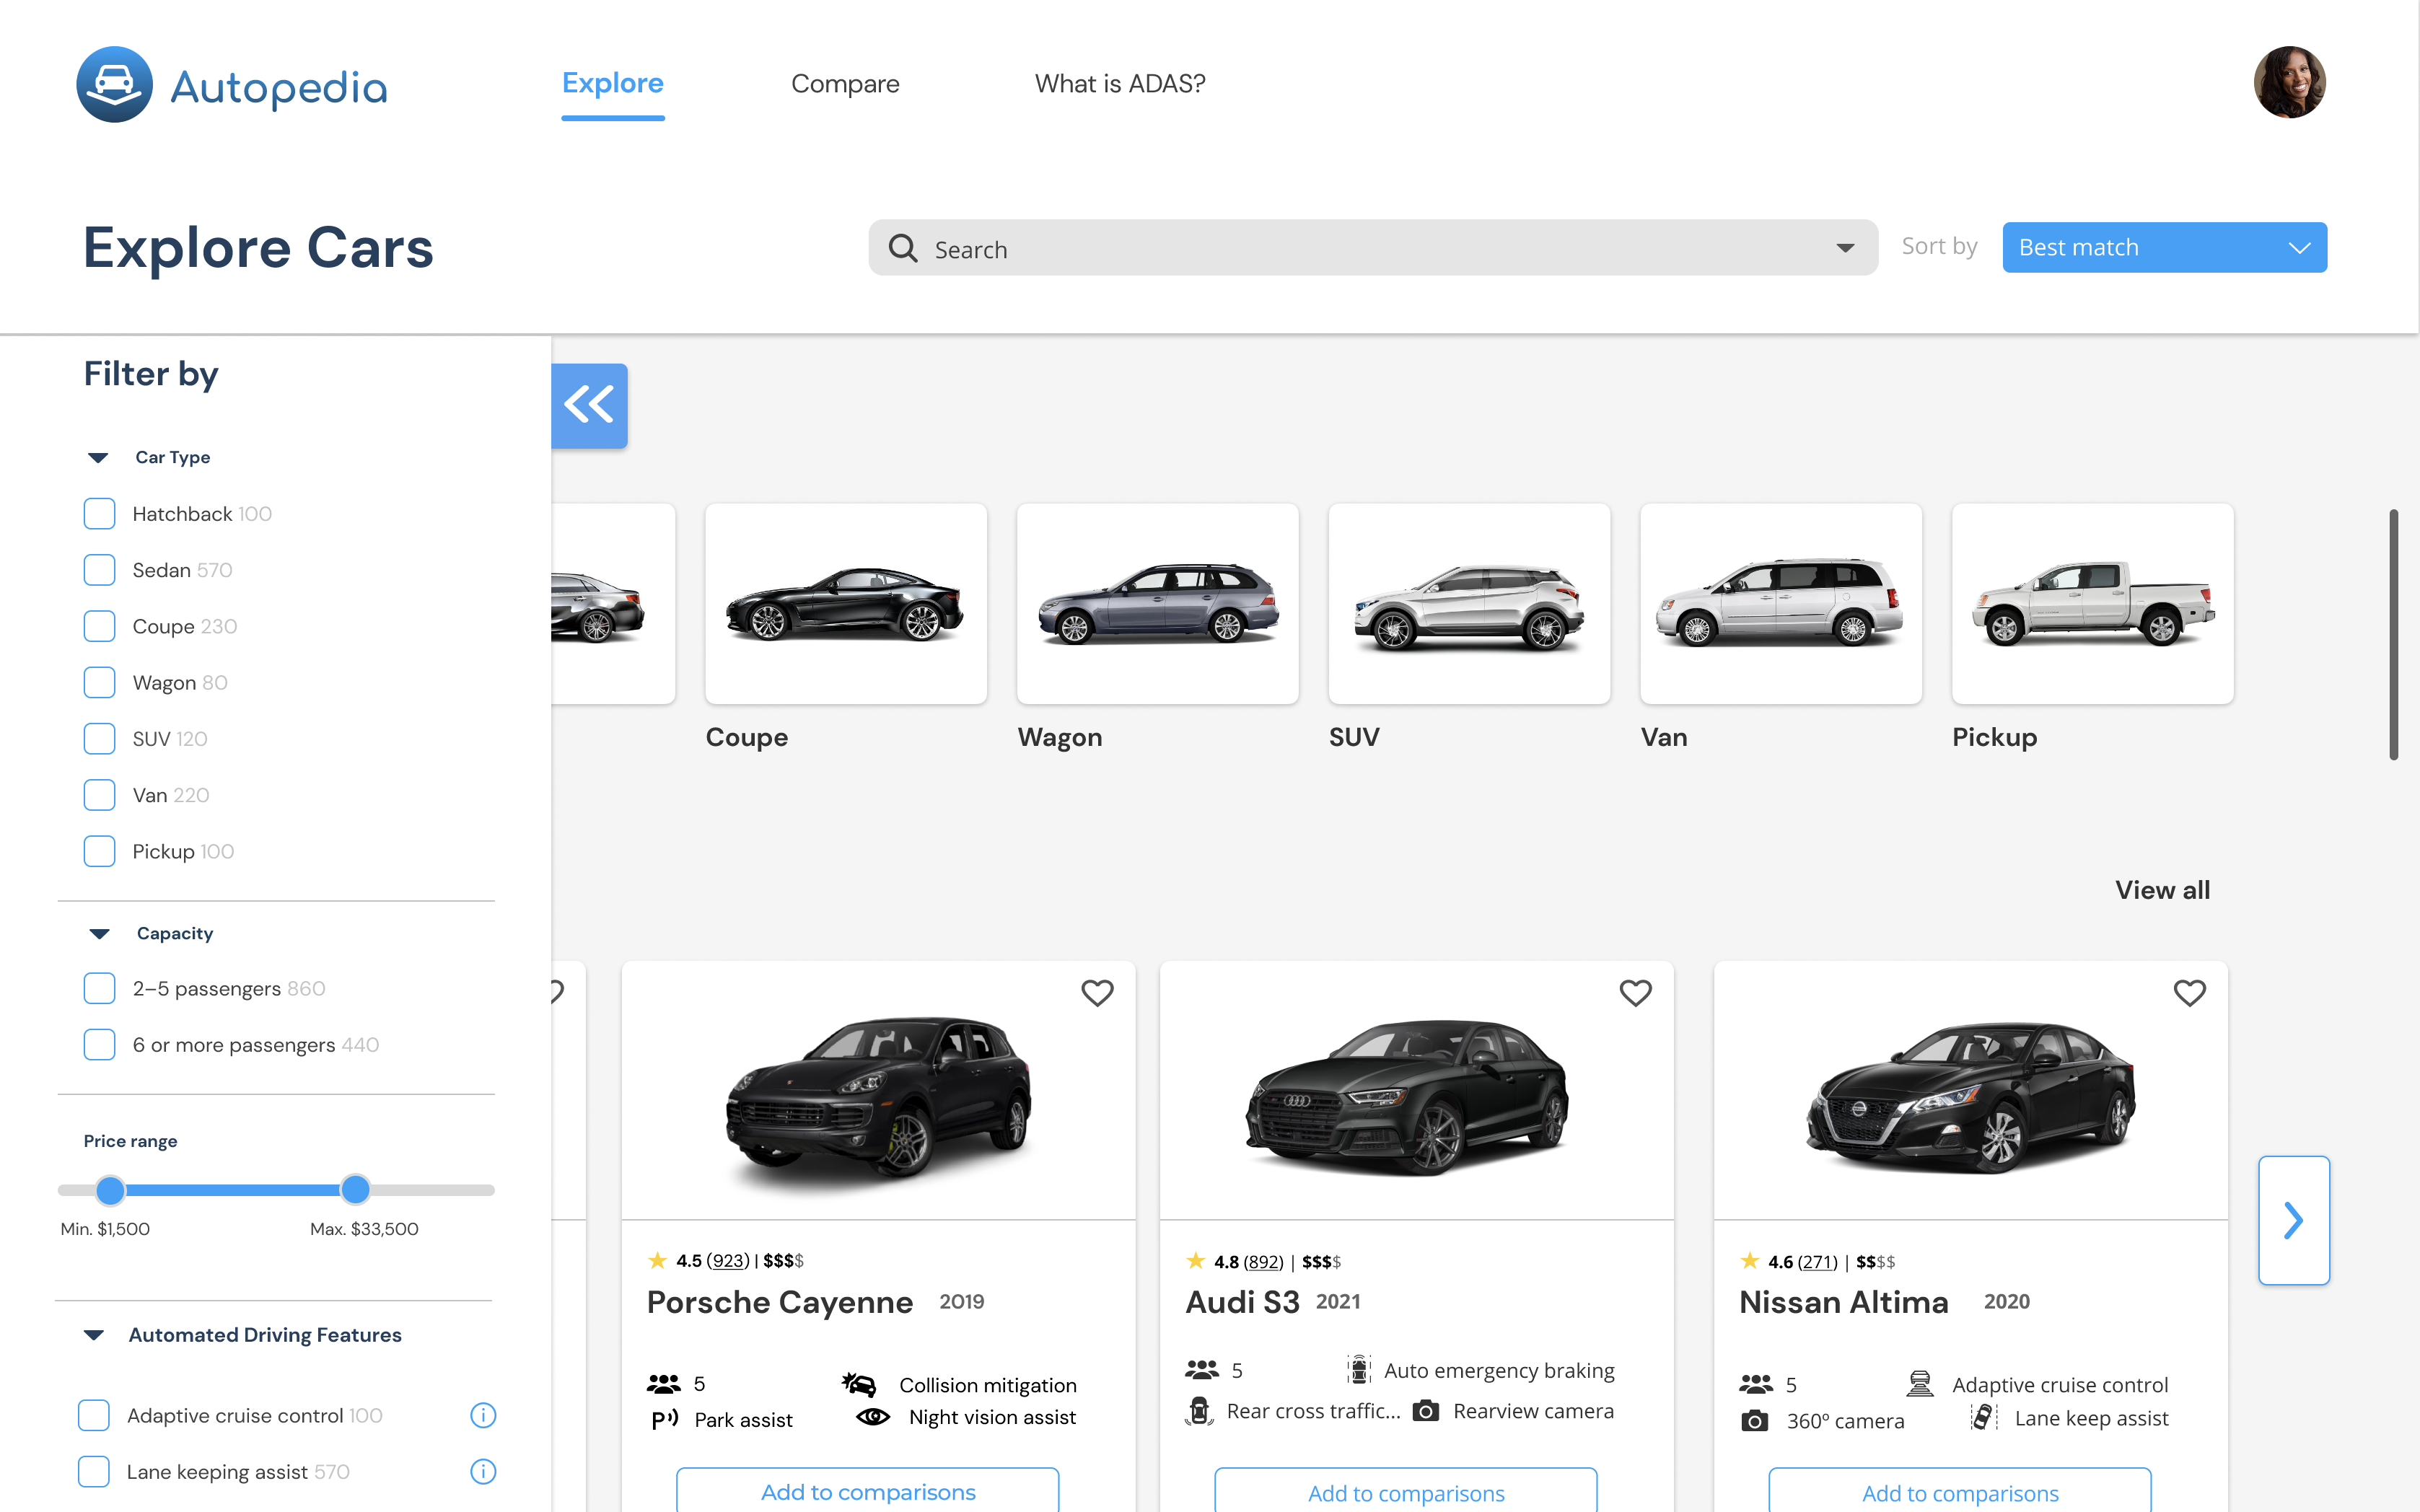This screenshot has height=1512, width=2420.
Task: Click Night vision assist eye icon
Action: (873, 1417)
